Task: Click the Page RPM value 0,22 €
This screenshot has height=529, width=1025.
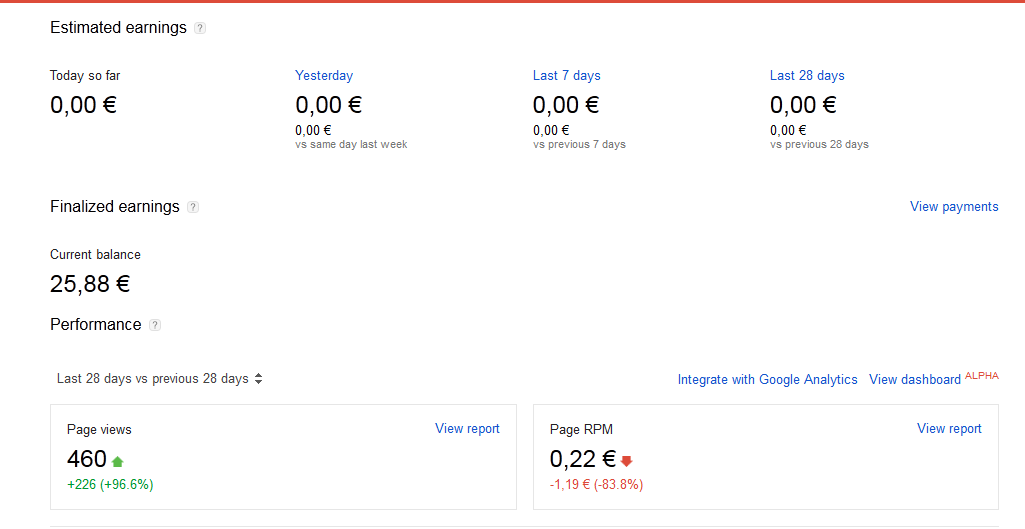Action: [x=582, y=459]
